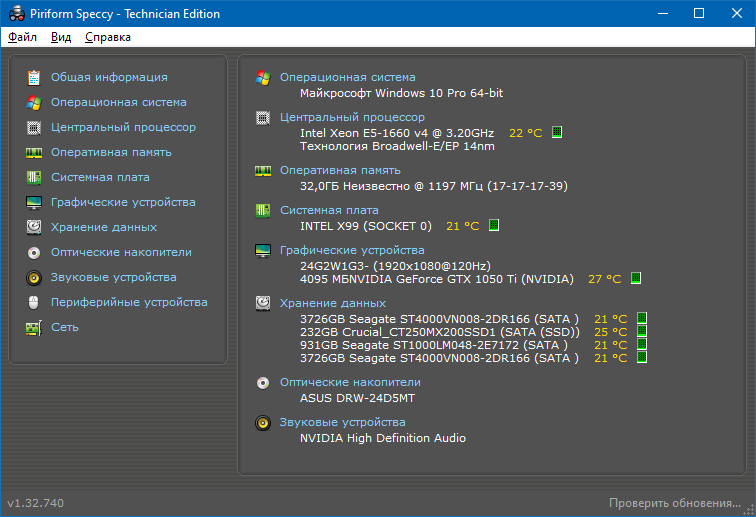This screenshot has width=756, height=517.
Task: Click the CPU temperature graph icon next to 22 °C
Action: click(557, 132)
